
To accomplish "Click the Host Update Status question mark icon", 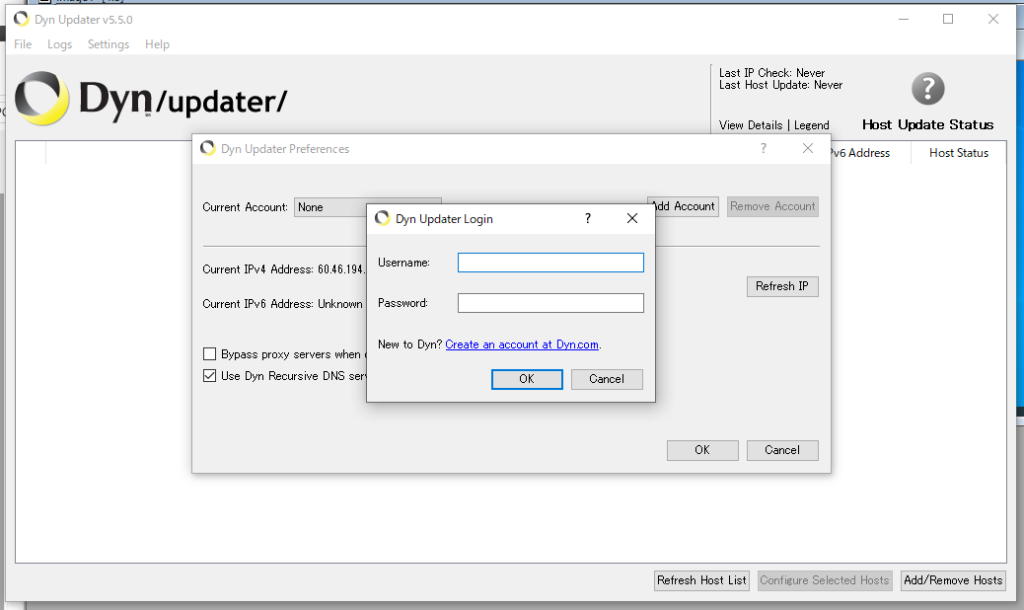I will tap(928, 89).
